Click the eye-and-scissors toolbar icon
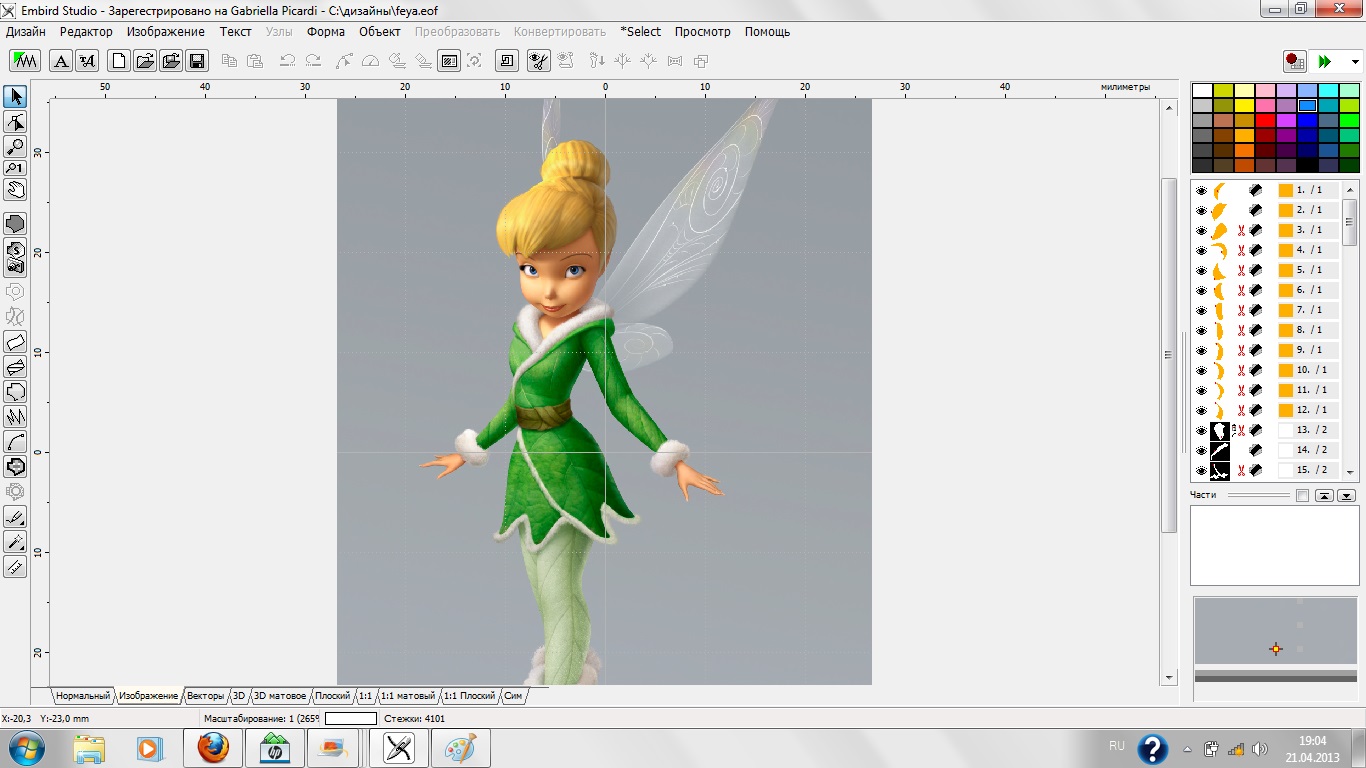The height and width of the screenshot is (768, 1366). [x=539, y=61]
